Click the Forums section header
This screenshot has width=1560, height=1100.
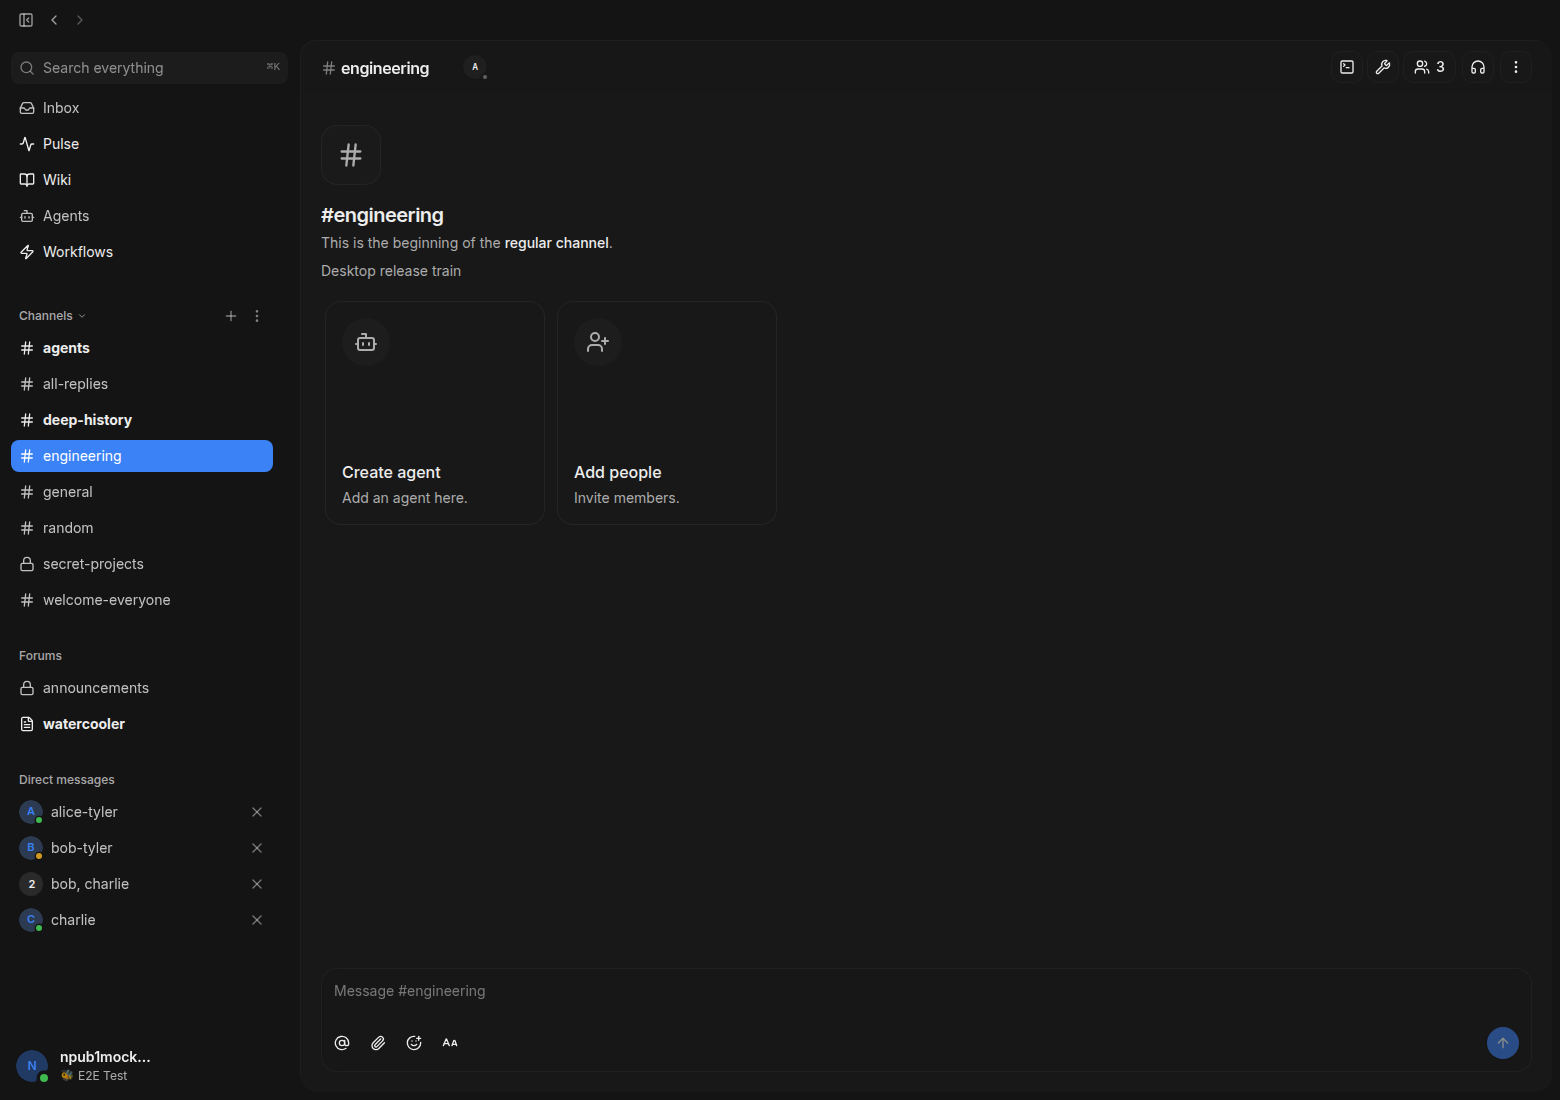(40, 656)
